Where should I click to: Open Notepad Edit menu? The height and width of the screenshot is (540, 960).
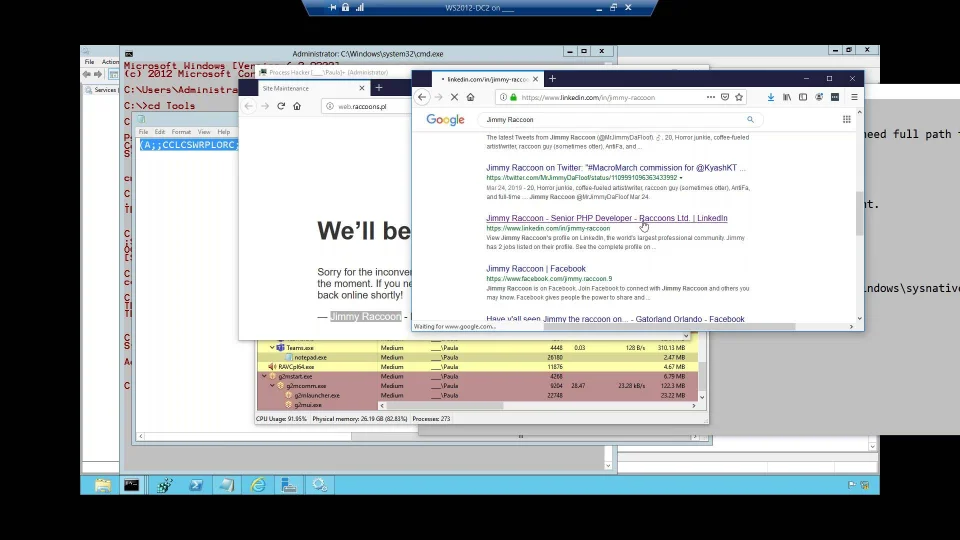(160, 132)
